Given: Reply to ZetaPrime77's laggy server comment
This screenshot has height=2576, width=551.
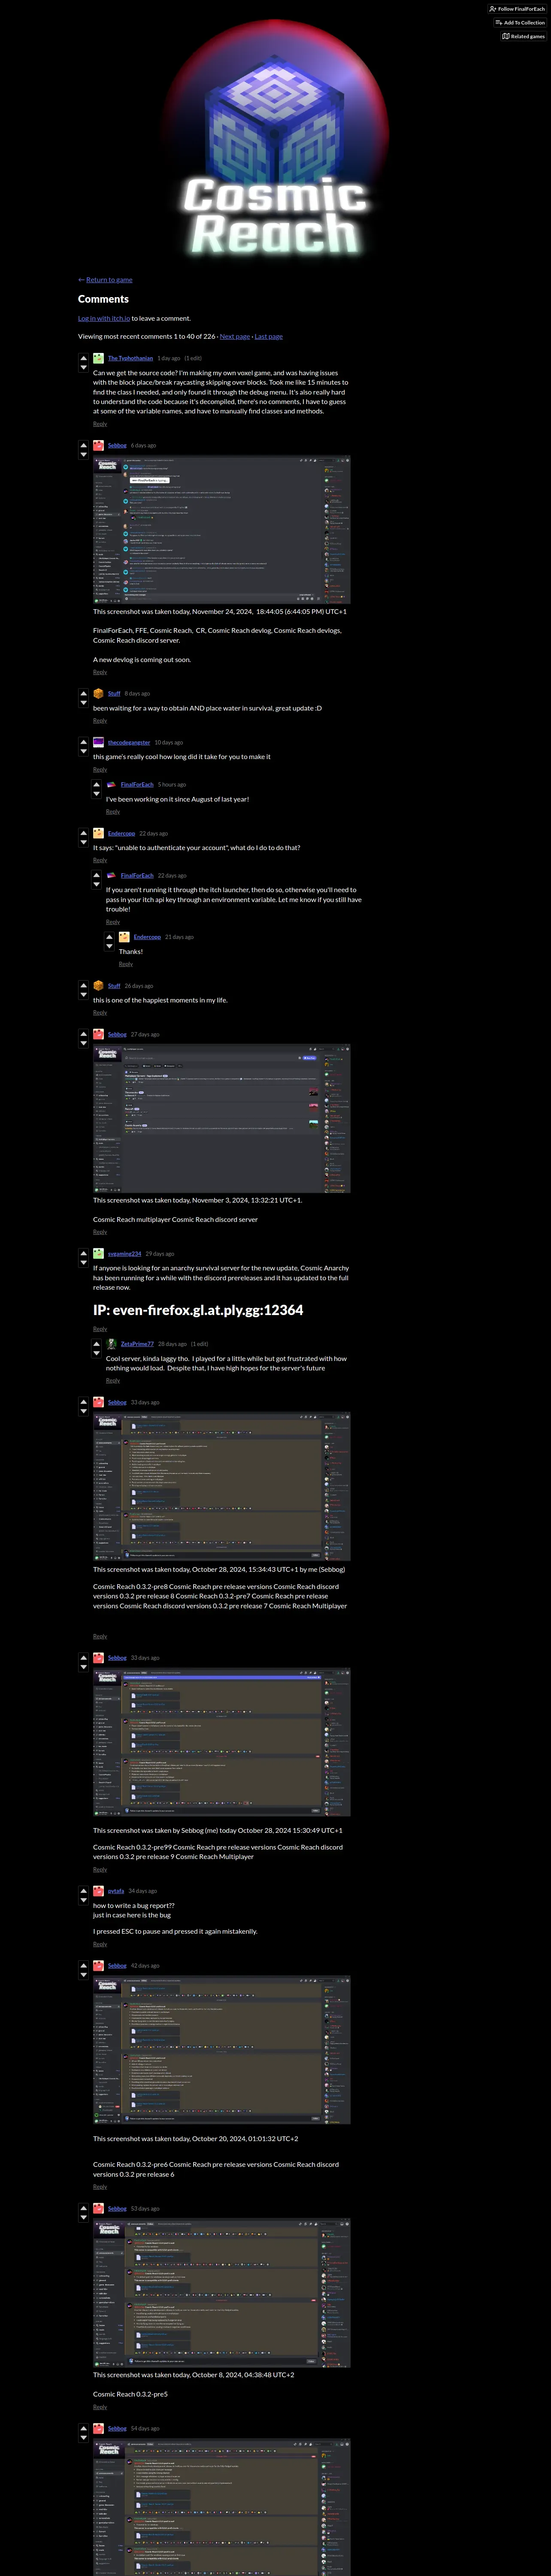Looking at the screenshot, I should [113, 1381].
